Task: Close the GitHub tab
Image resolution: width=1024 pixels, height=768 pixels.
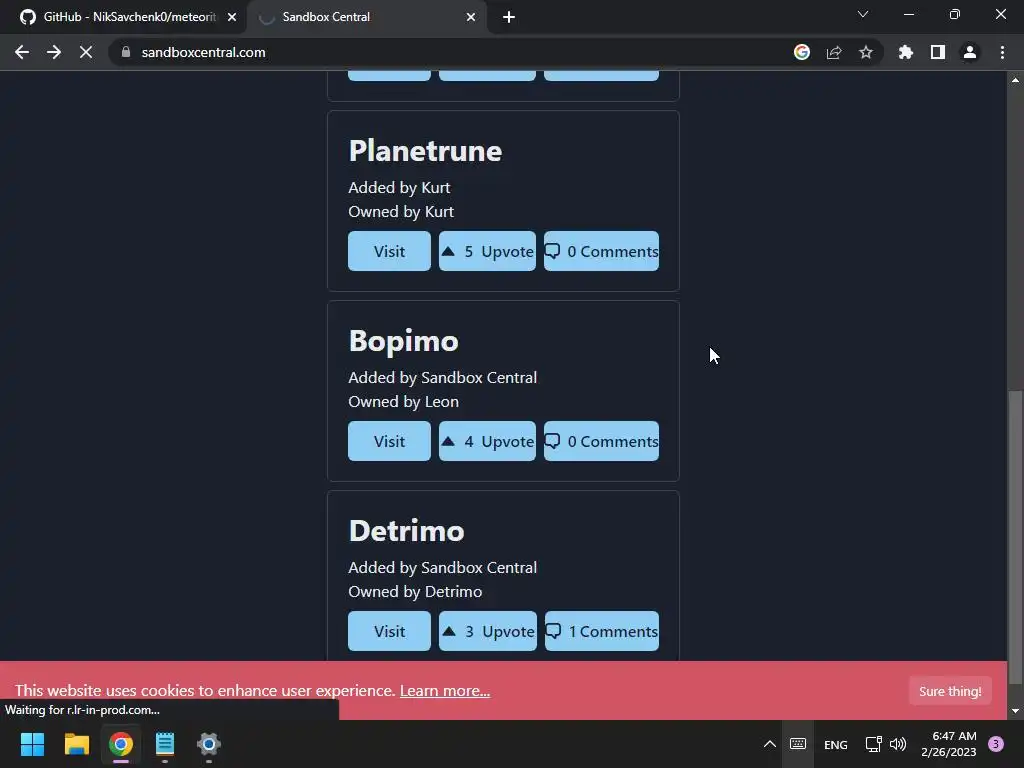Action: tap(232, 17)
